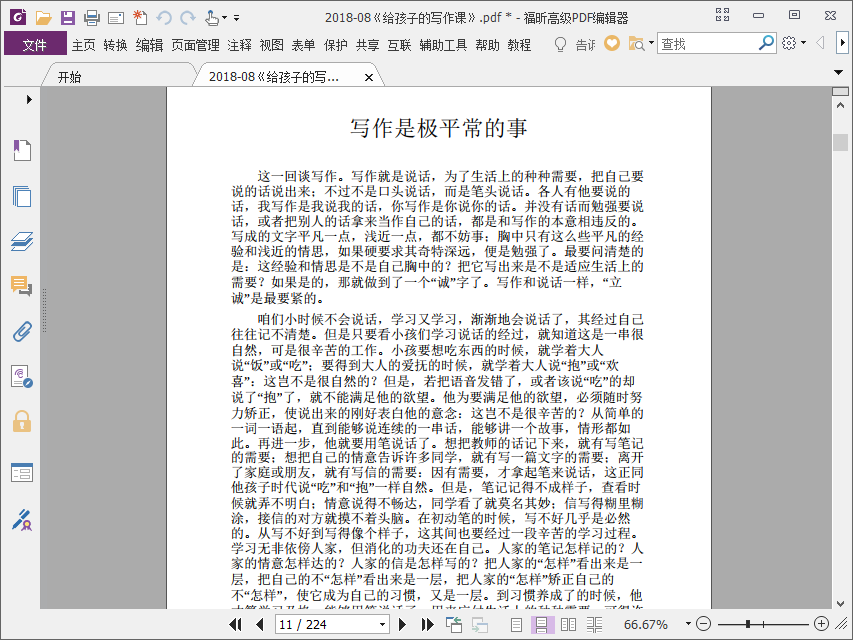
Task: Click the lightbulb tell-me icon
Action: coord(560,44)
